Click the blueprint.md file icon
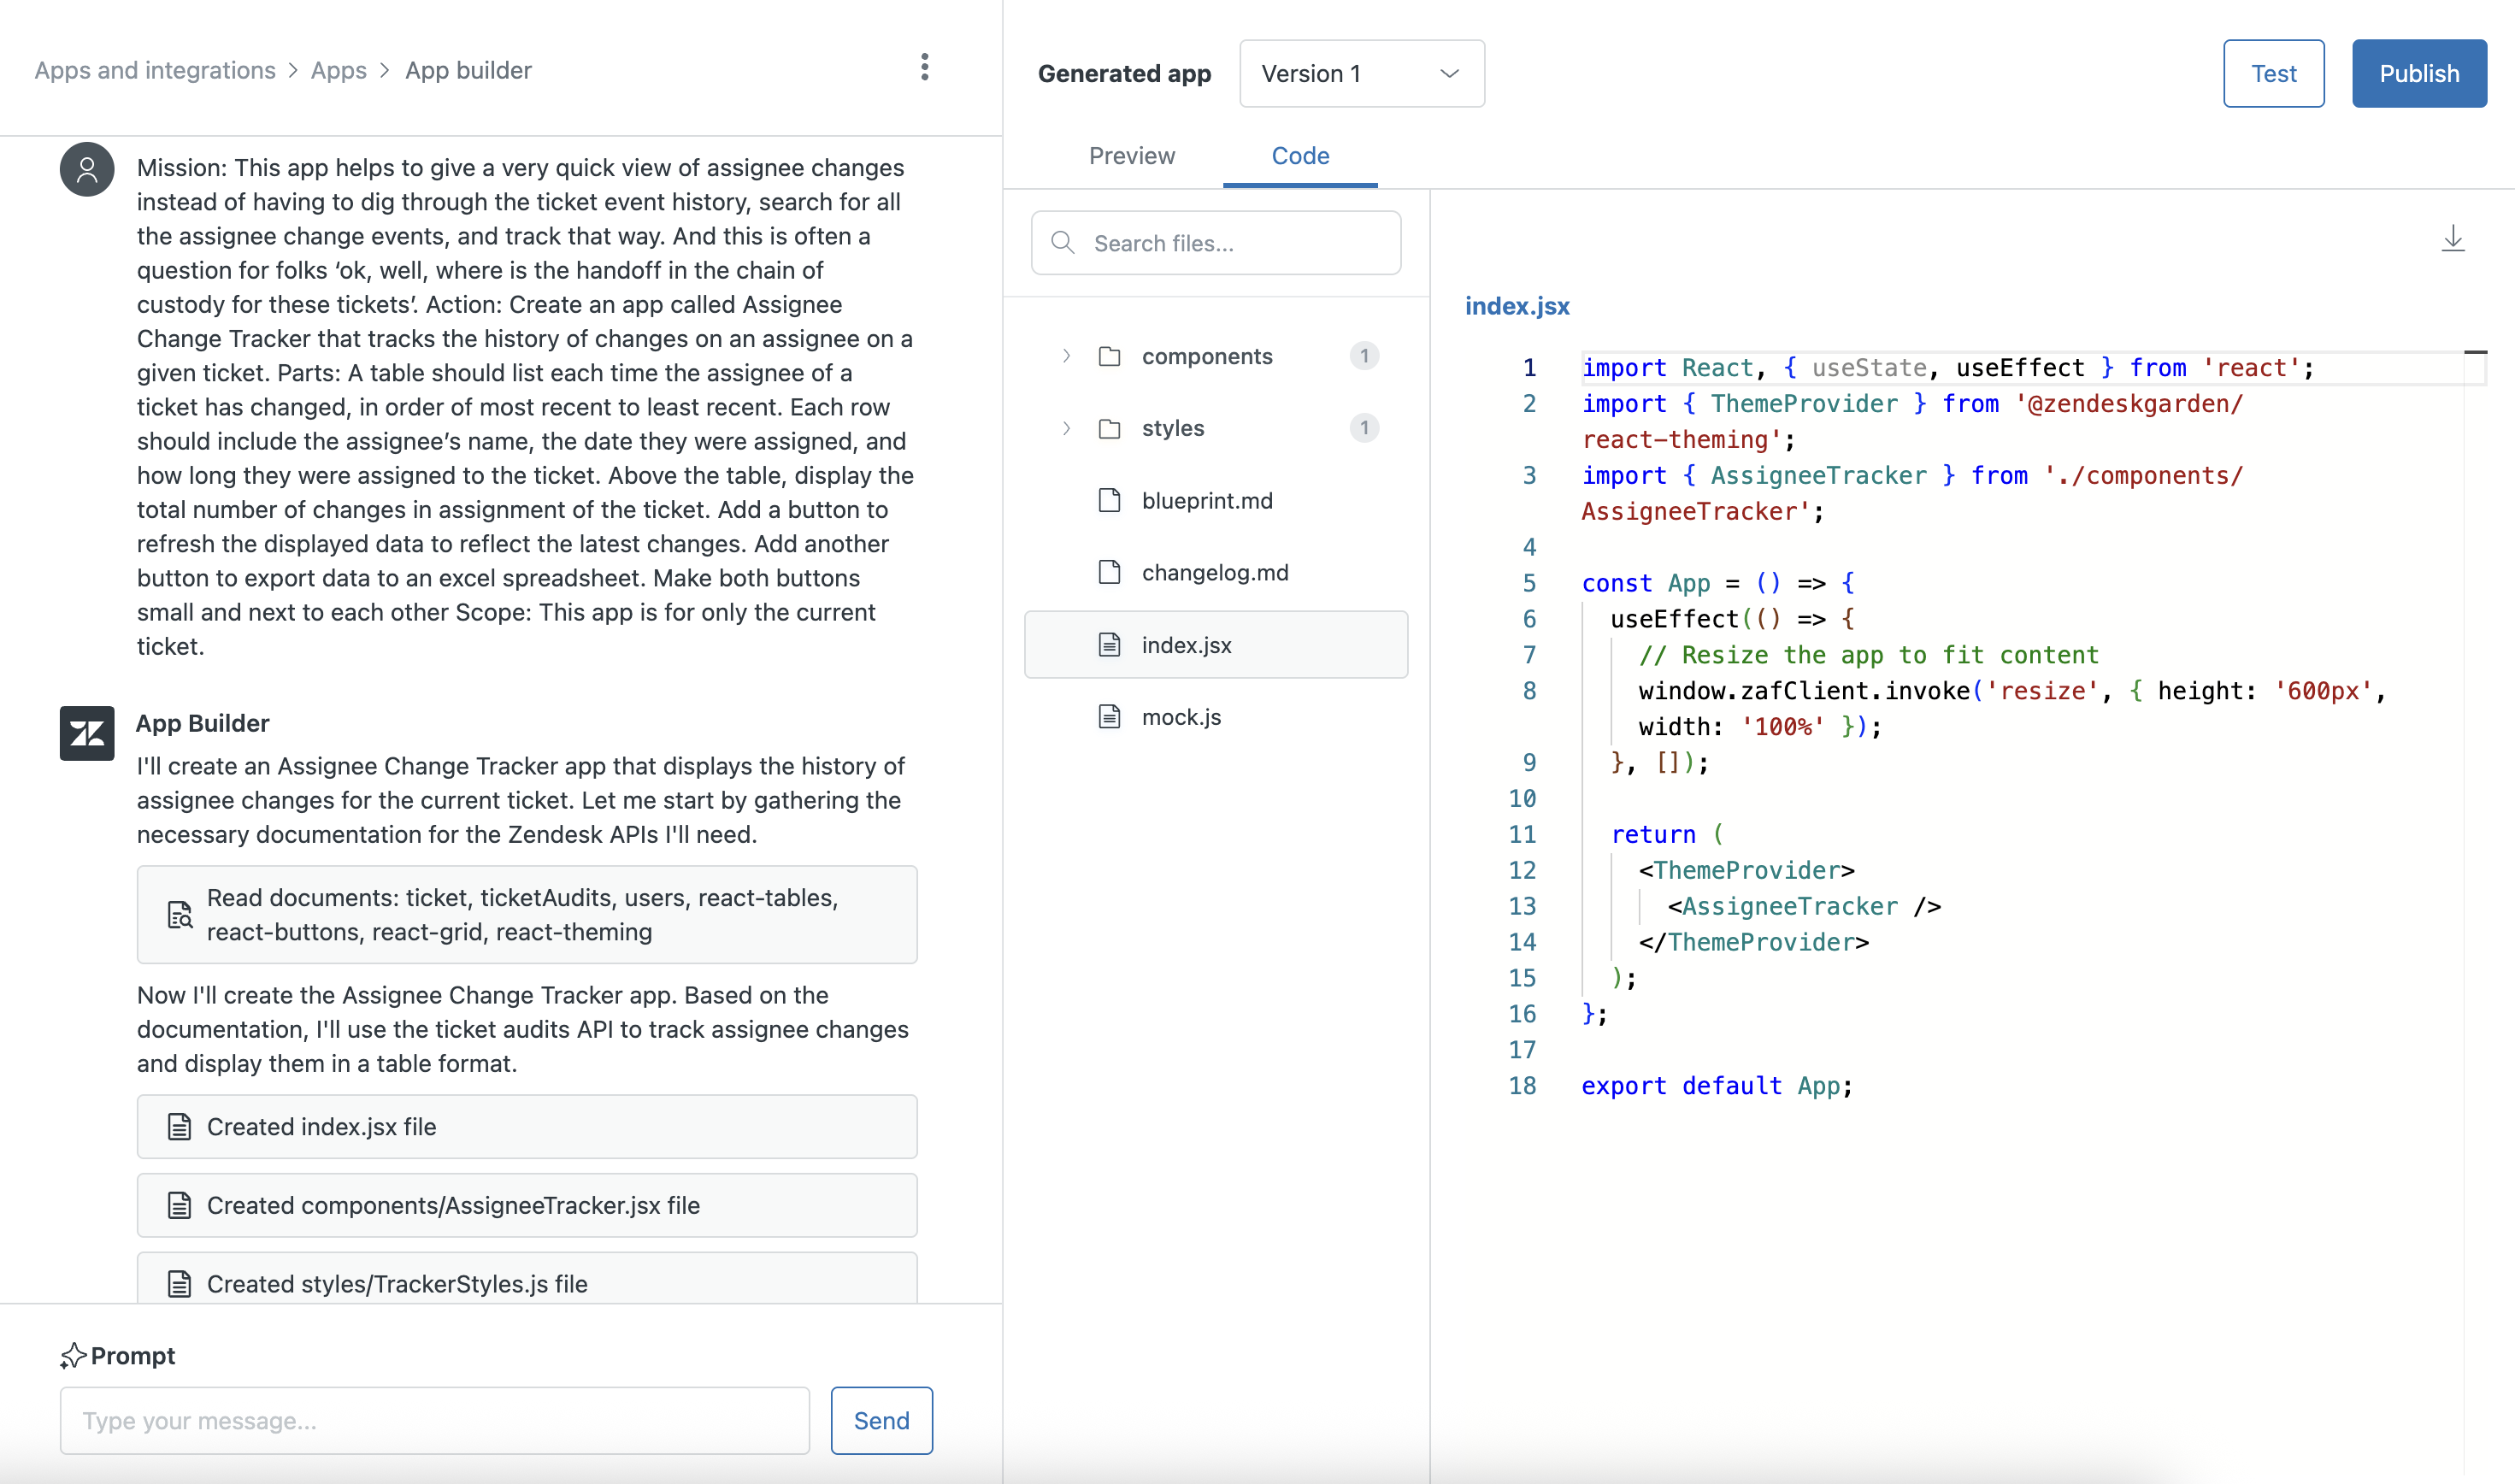This screenshot has width=2515, height=1484. [x=1109, y=500]
